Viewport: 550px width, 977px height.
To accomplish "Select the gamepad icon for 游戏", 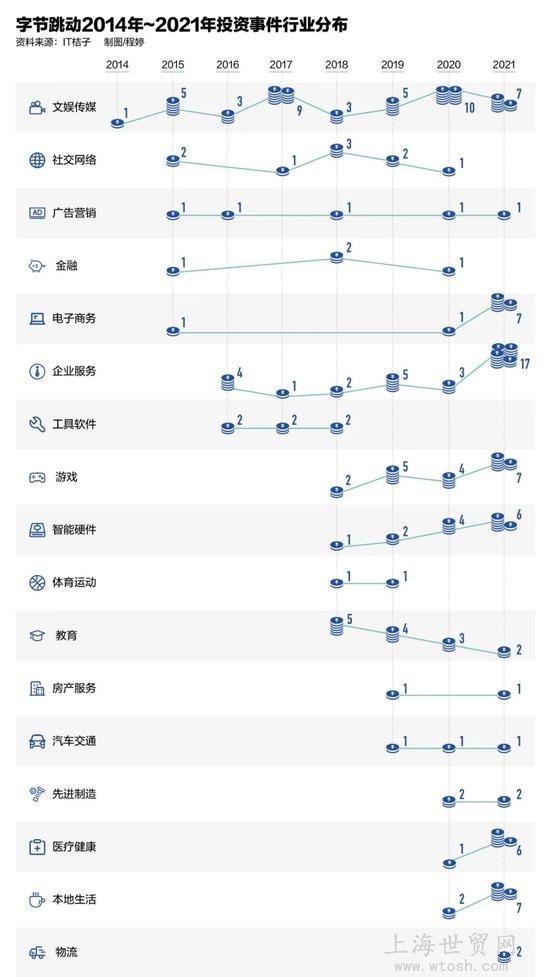I will click(37, 478).
